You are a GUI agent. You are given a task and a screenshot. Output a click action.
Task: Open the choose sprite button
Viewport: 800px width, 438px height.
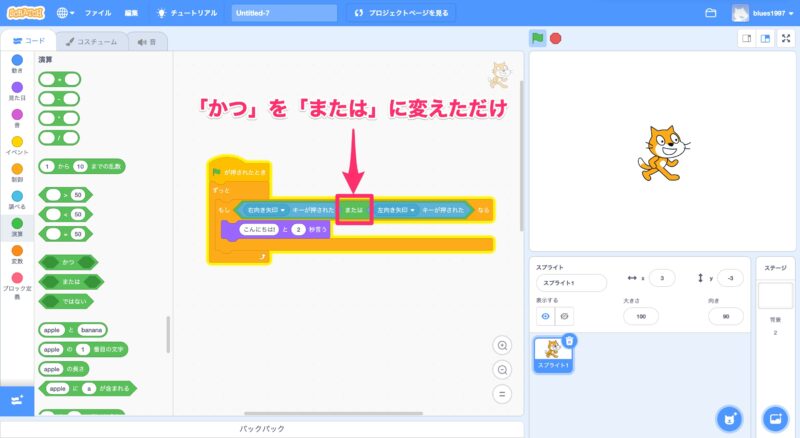click(x=731, y=417)
